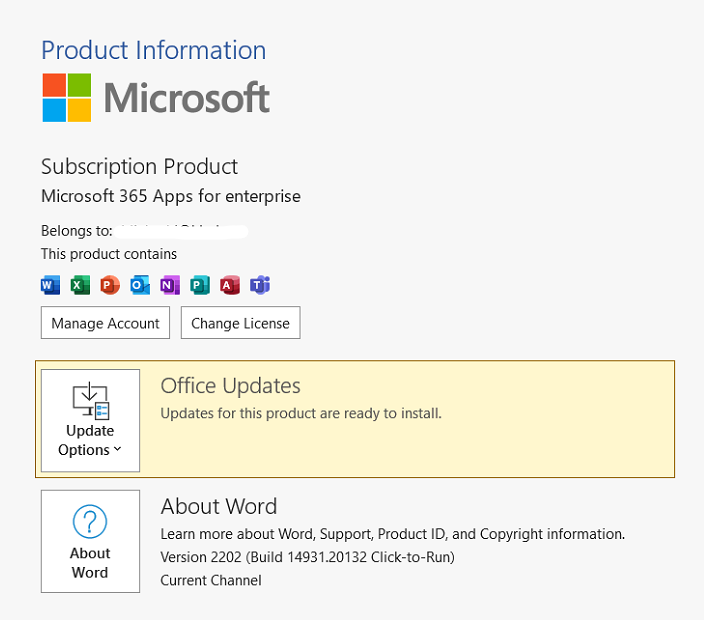
Task: Select the Change License button
Action: 241,323
